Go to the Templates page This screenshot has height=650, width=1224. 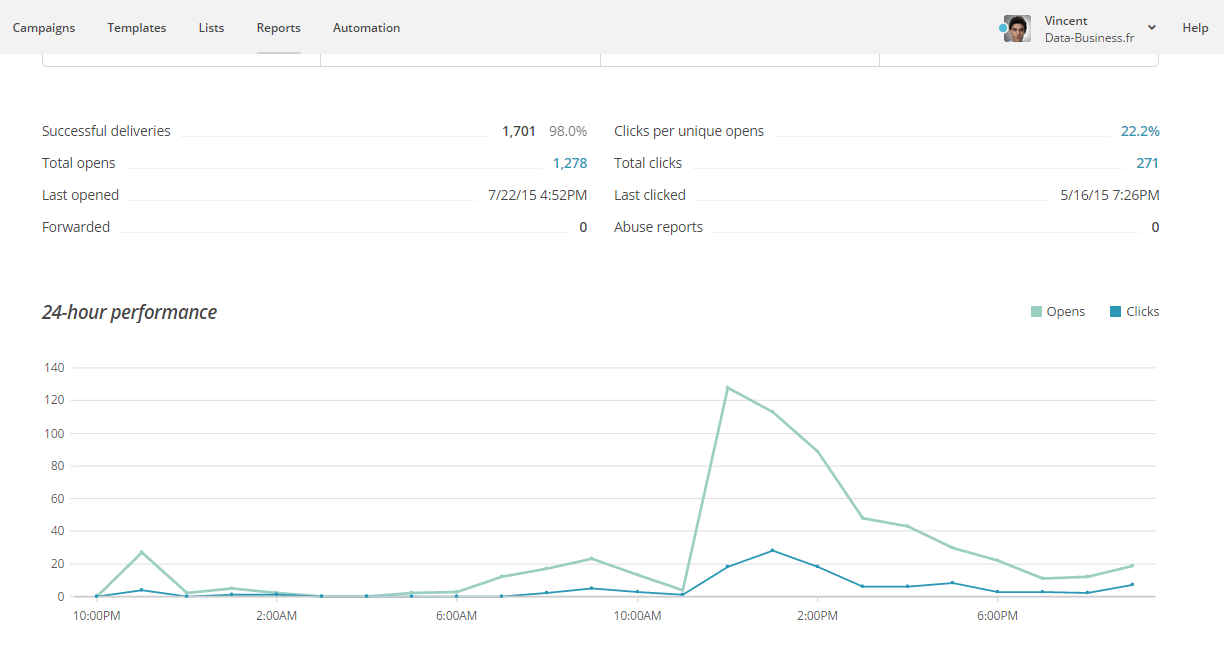pos(137,28)
